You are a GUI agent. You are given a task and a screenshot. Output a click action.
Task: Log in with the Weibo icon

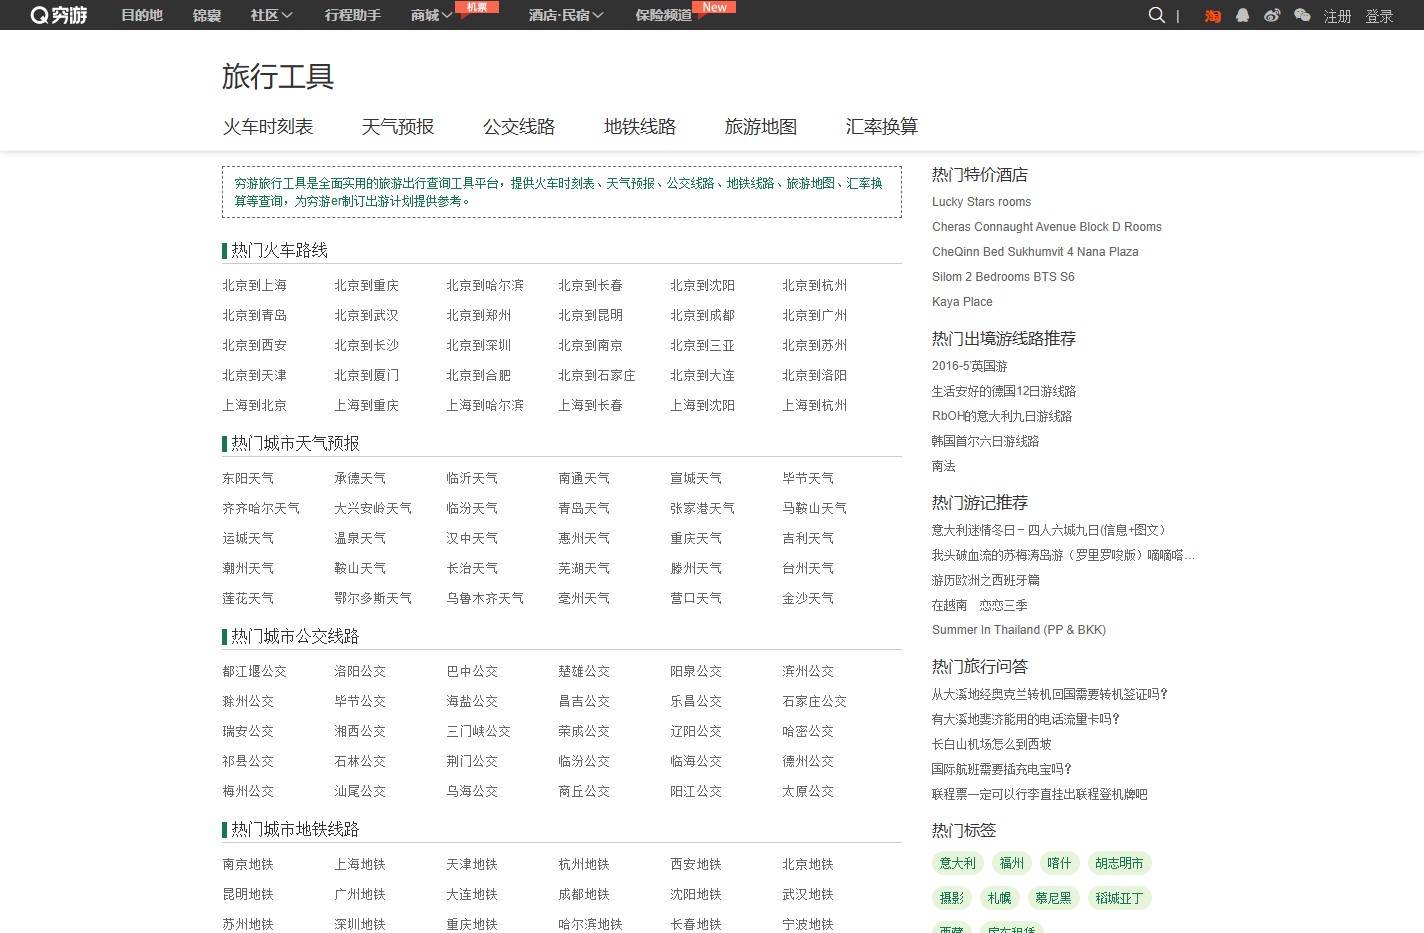click(x=1272, y=15)
